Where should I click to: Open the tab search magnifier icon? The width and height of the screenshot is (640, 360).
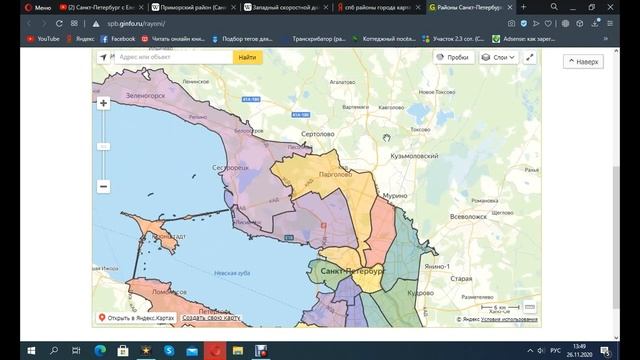pos(554,7)
